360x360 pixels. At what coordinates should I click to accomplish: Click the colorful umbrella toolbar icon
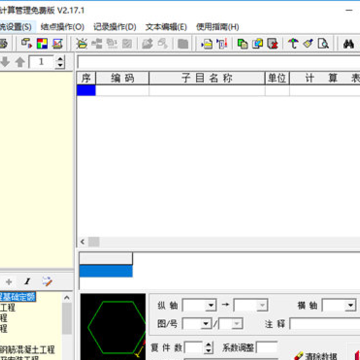point(293,44)
